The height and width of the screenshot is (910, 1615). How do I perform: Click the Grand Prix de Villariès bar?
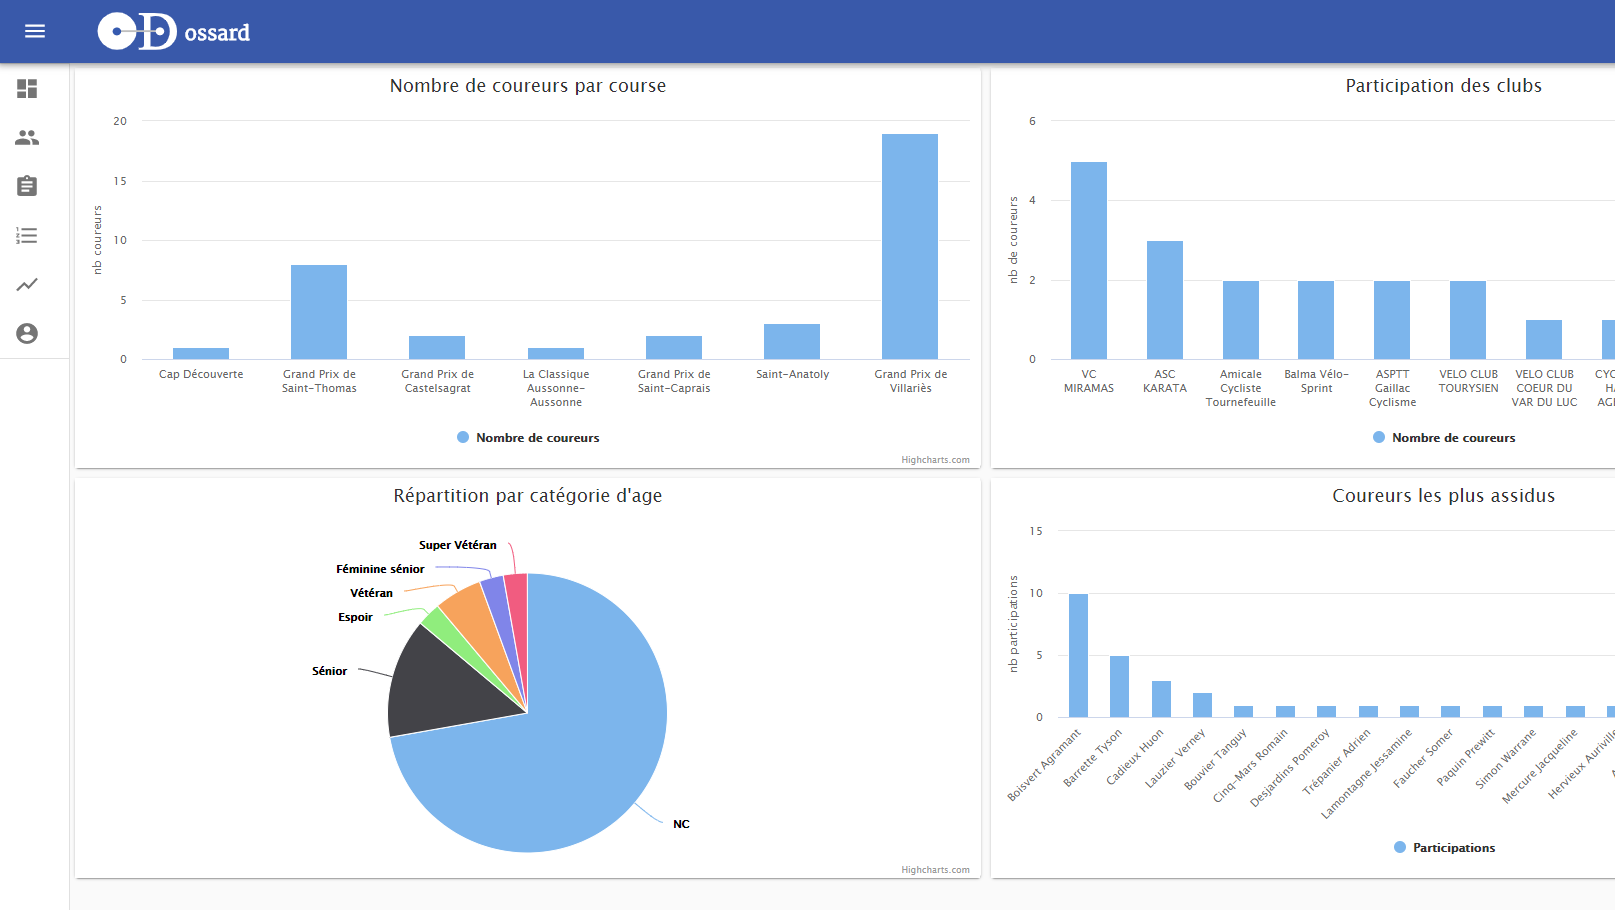pyautogui.click(x=910, y=246)
